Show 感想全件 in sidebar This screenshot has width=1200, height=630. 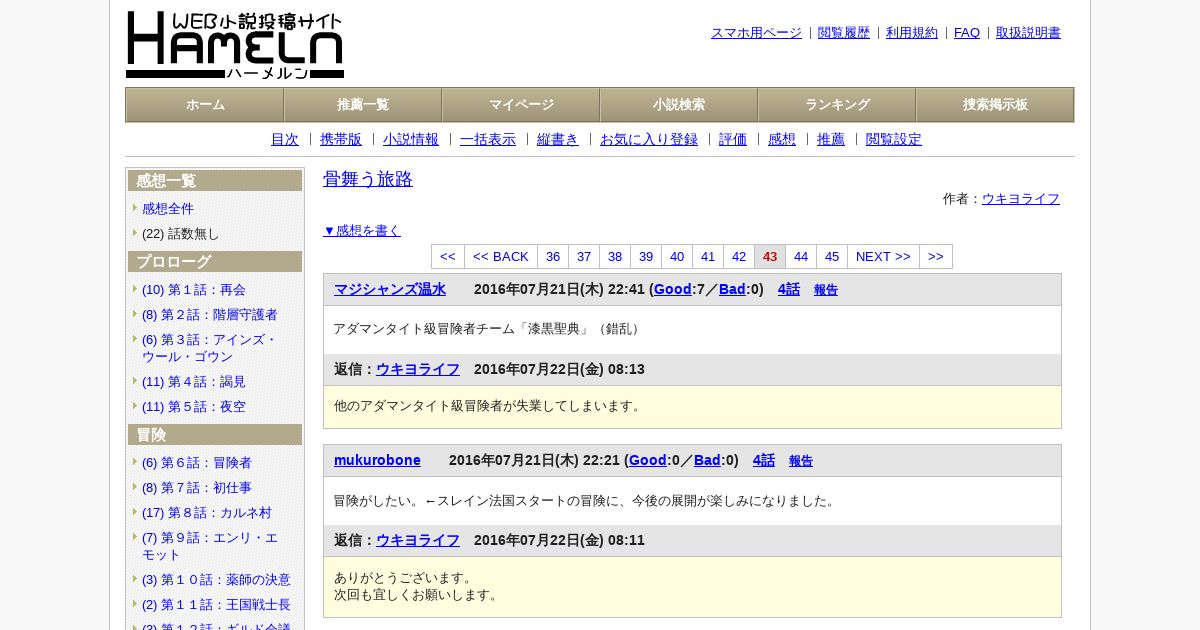pos(168,208)
